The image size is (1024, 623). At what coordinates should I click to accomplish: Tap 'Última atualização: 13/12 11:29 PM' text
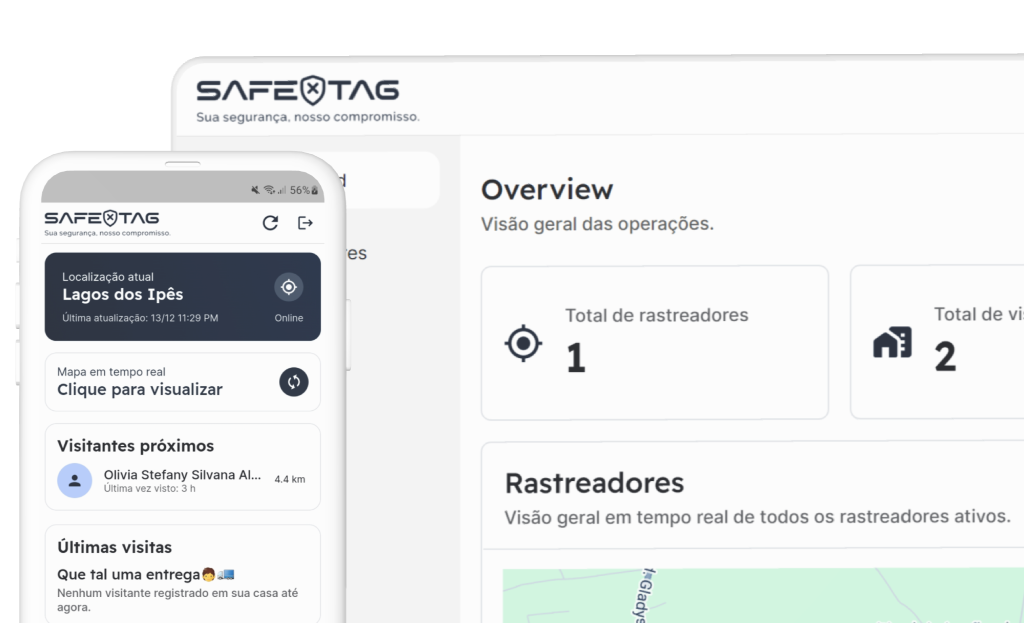click(140, 318)
